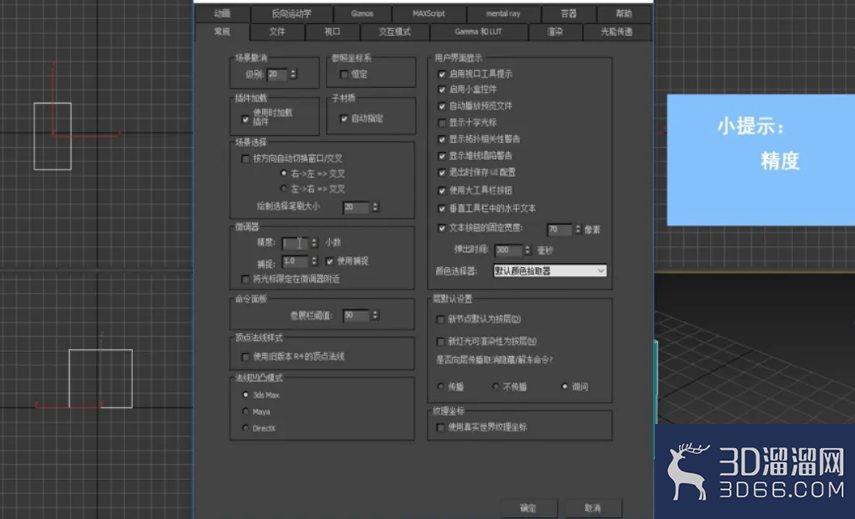This screenshot has width=855, height=519.
Task: Click the 弹出时间 value field
Action: 508,250
